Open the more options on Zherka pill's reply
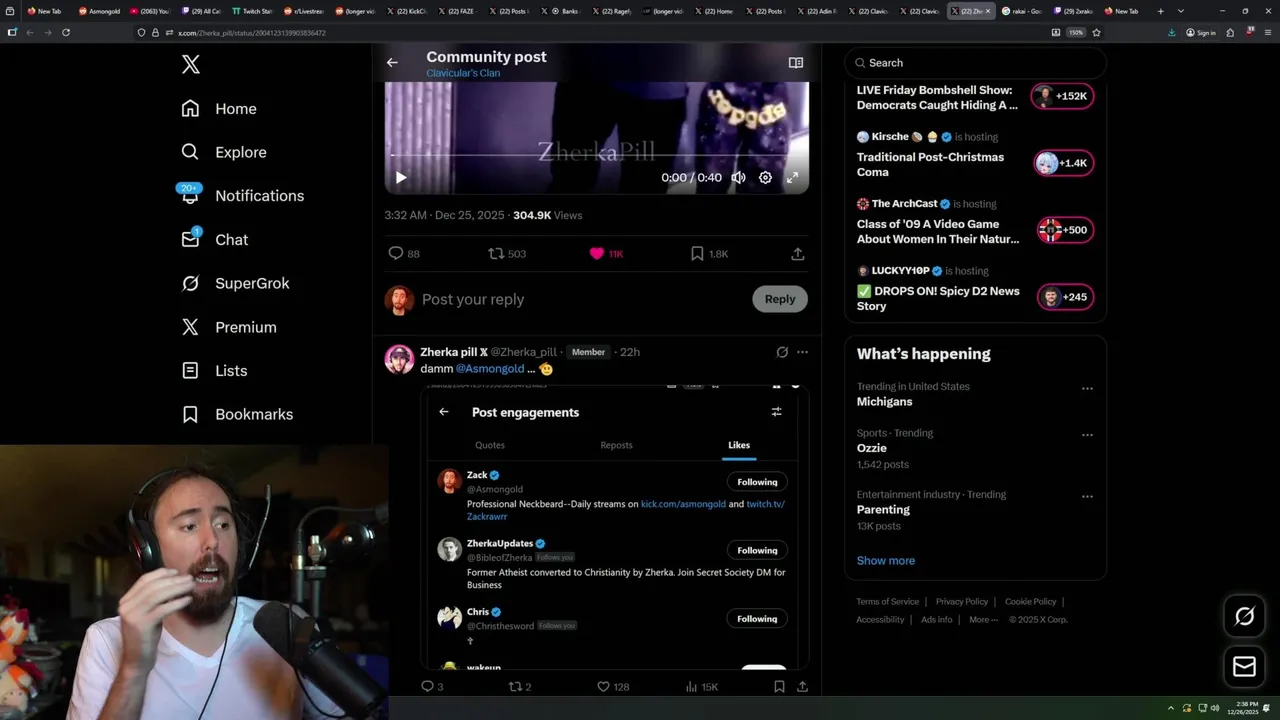 pyautogui.click(x=802, y=352)
